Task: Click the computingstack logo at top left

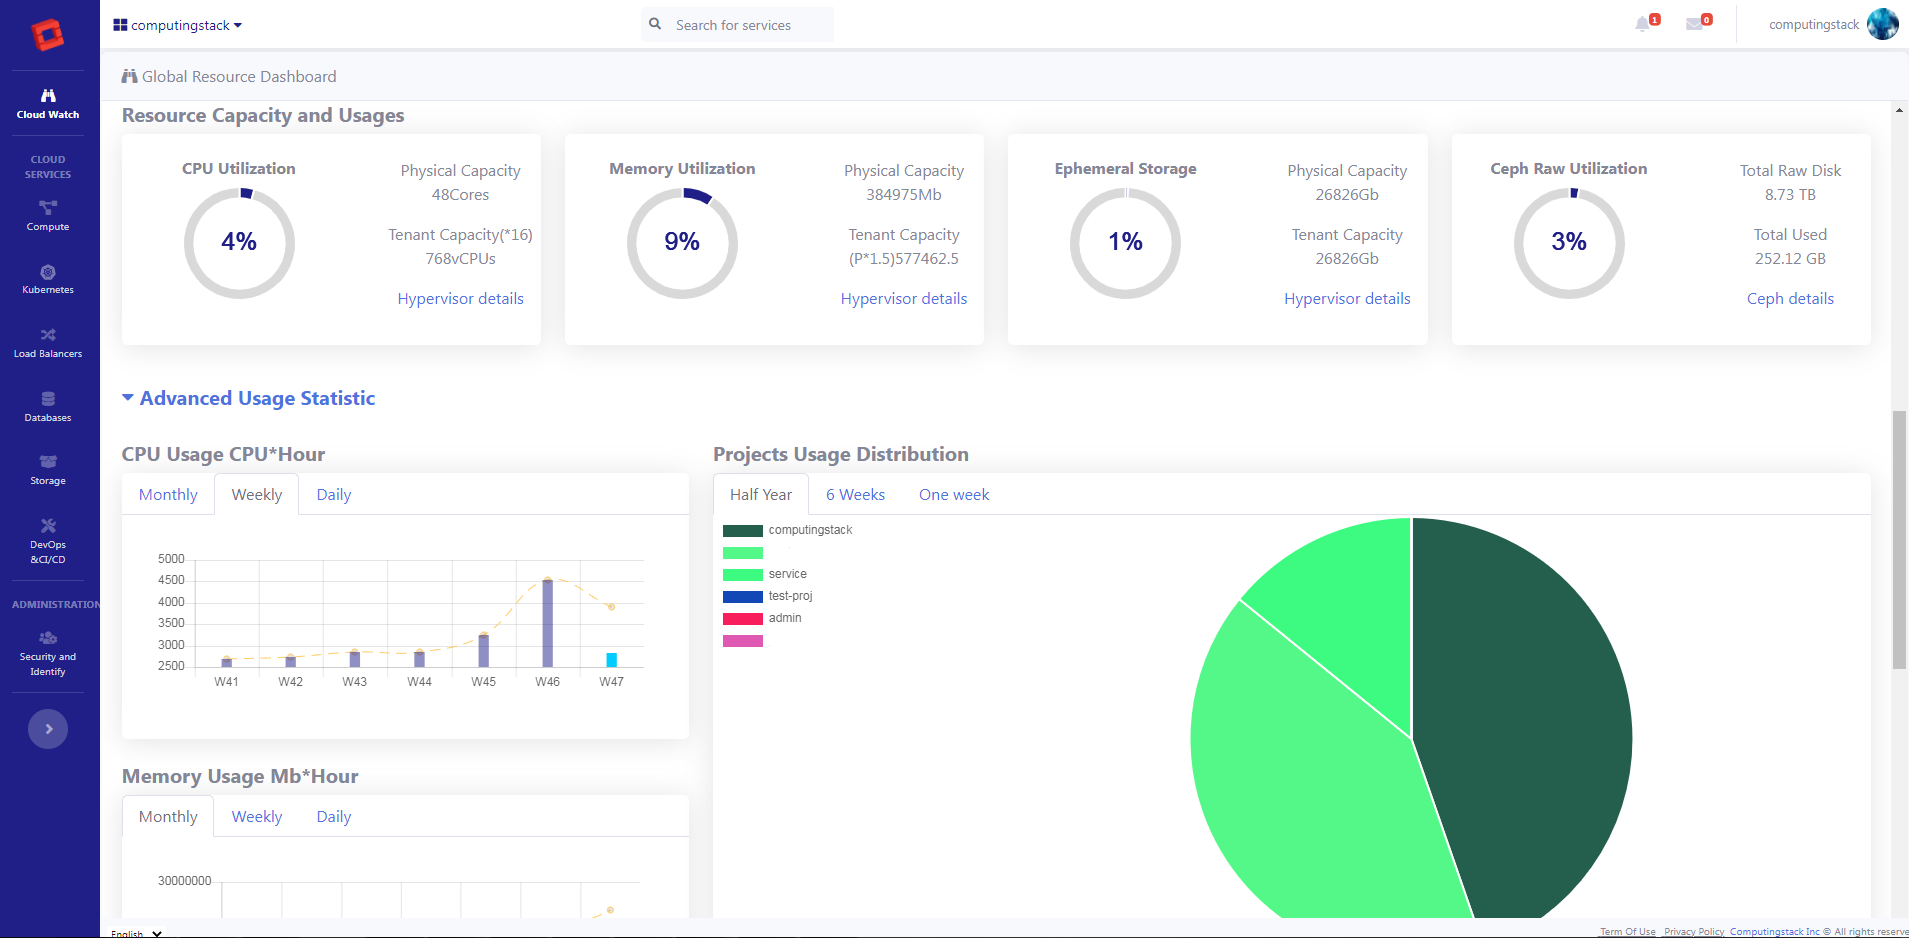Action: pyautogui.click(x=48, y=34)
